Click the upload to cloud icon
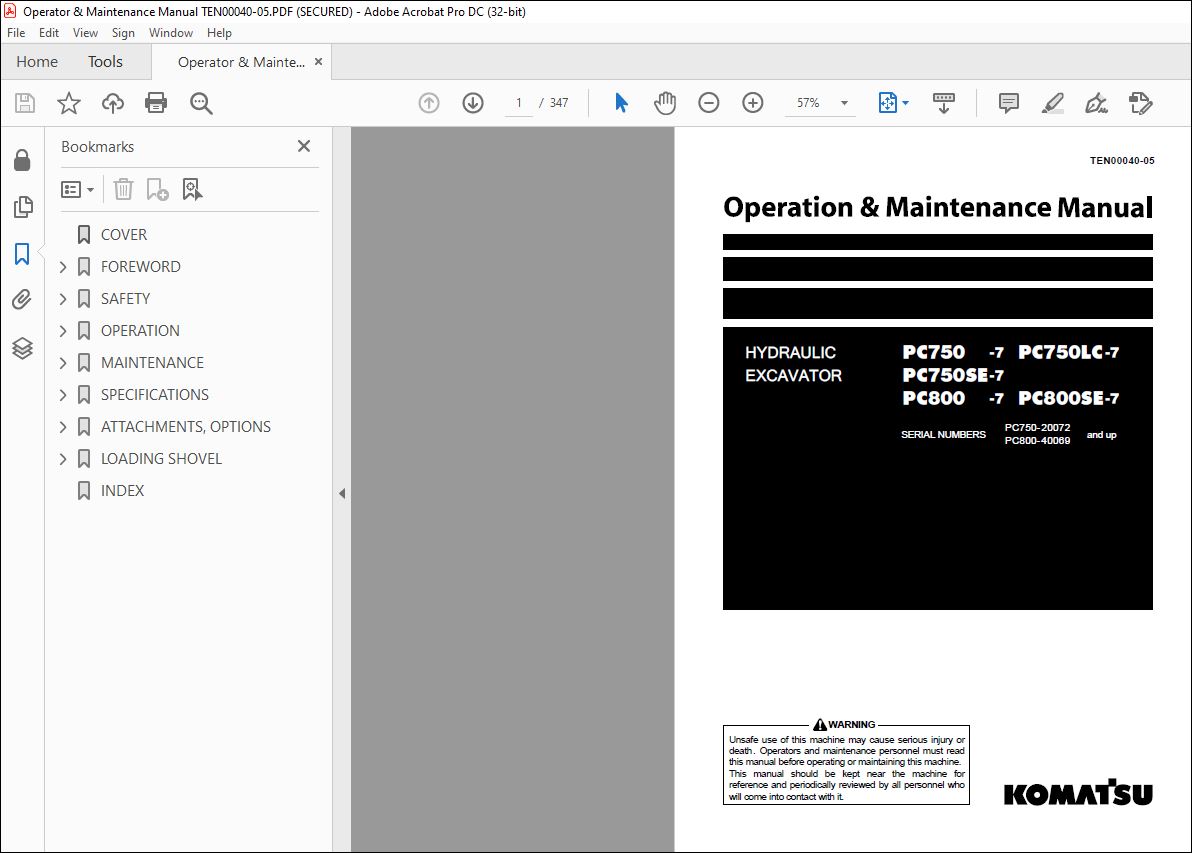1192x853 pixels. (113, 103)
